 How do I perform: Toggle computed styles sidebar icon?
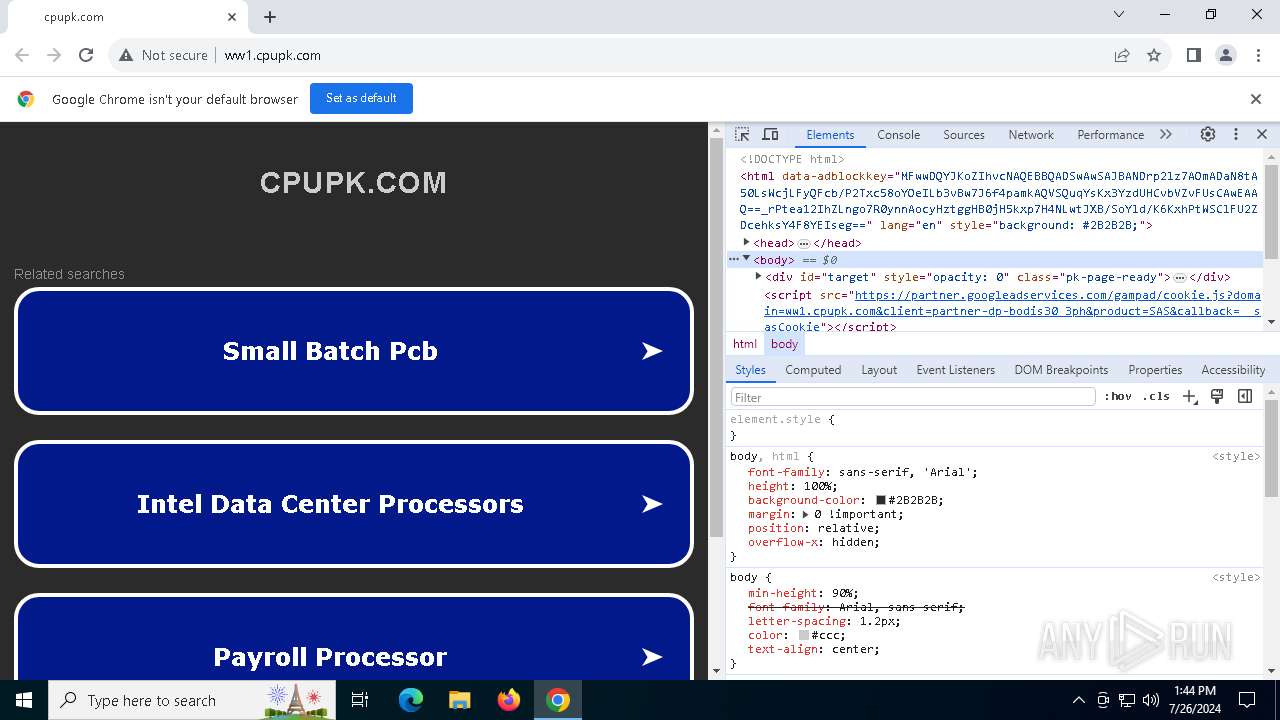[1245, 397]
